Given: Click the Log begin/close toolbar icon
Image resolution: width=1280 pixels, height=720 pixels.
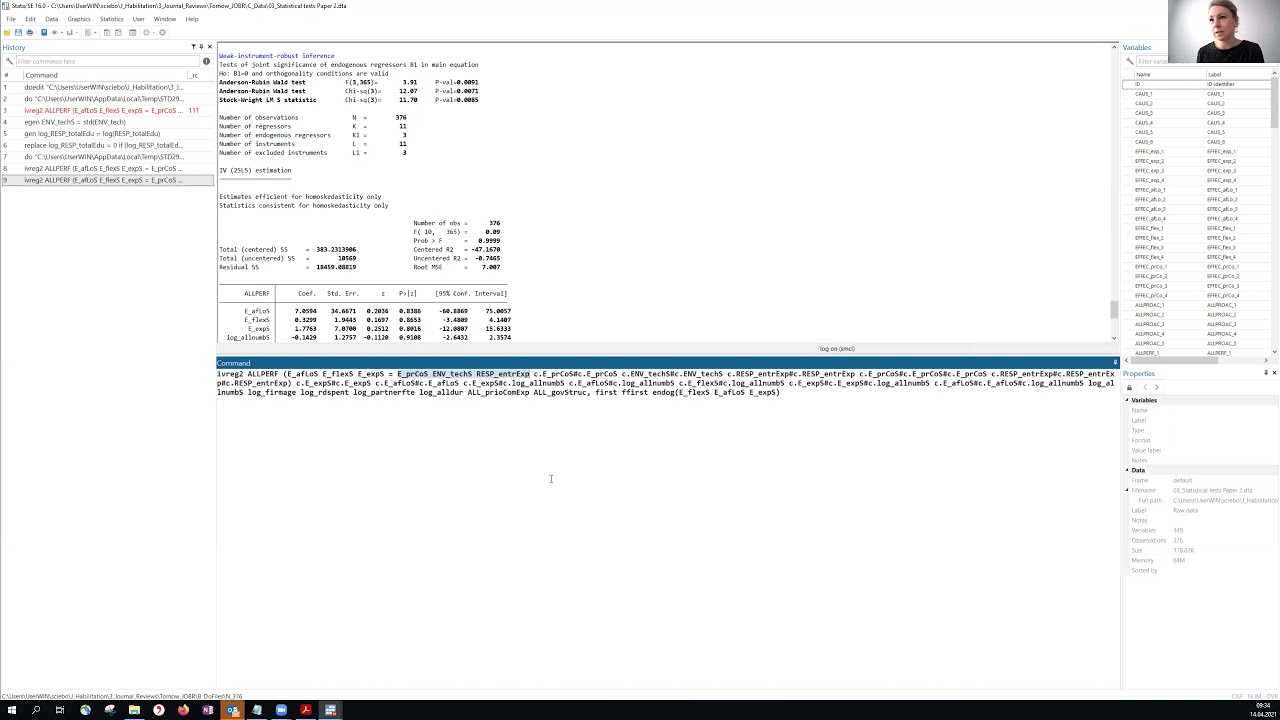Looking at the screenshot, I should coord(44,32).
